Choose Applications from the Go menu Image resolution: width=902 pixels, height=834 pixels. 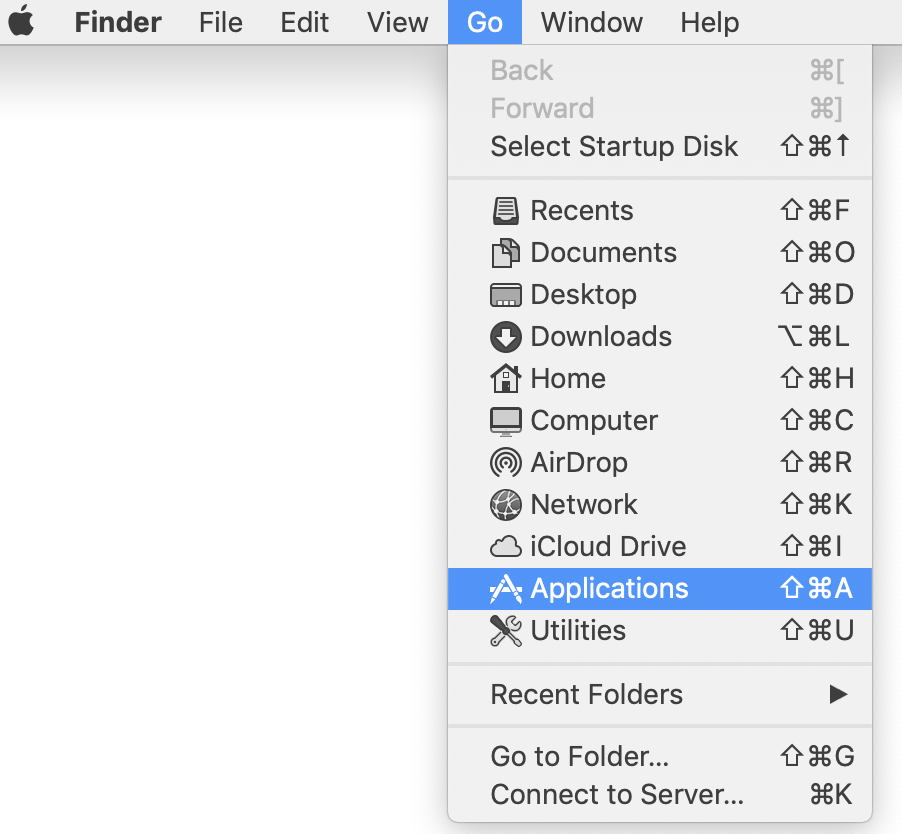pyautogui.click(x=660, y=588)
